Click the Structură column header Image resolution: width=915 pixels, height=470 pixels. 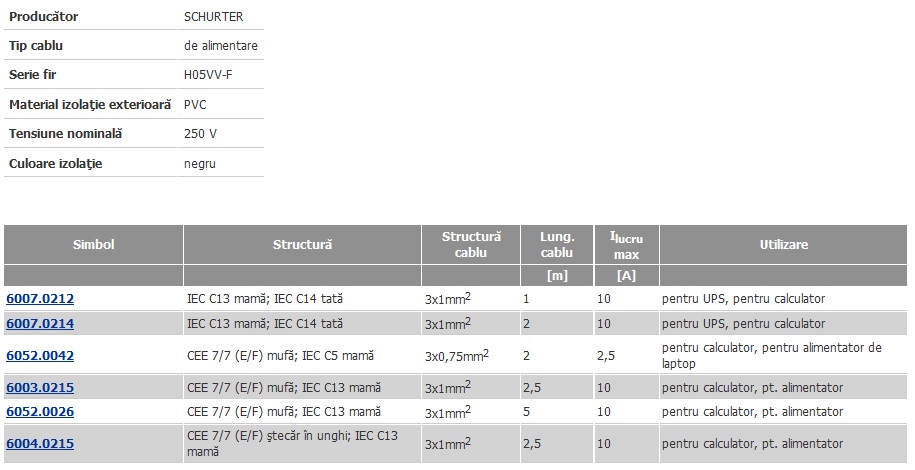pyautogui.click(x=302, y=245)
